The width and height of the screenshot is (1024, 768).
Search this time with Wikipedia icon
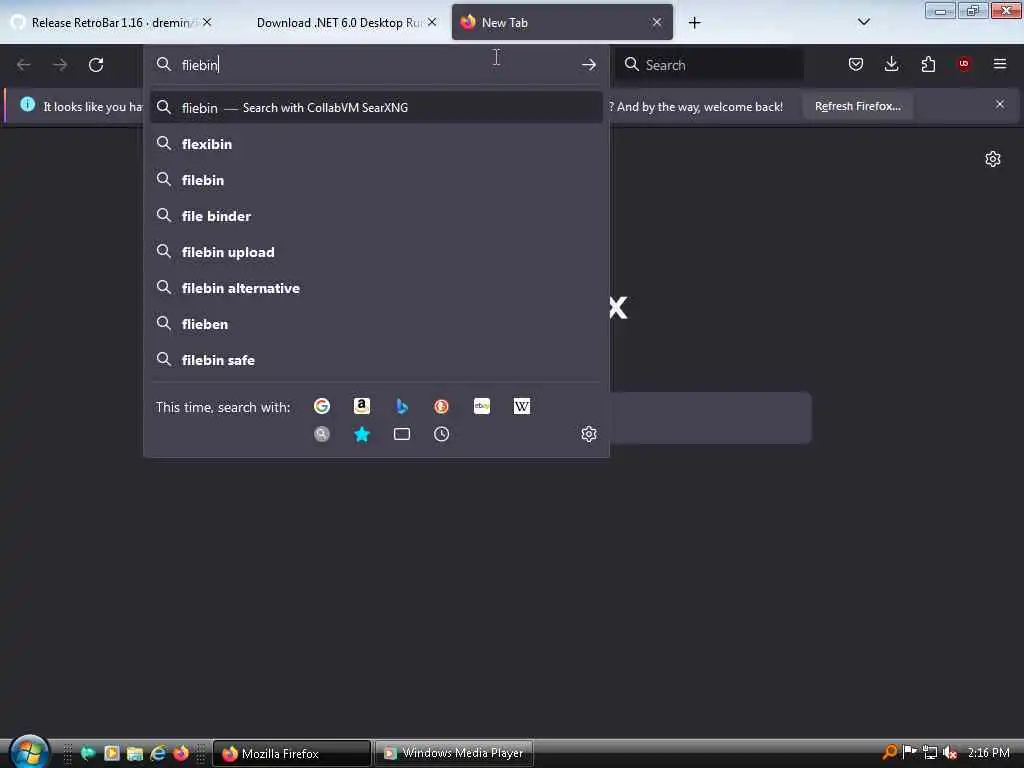(522, 406)
